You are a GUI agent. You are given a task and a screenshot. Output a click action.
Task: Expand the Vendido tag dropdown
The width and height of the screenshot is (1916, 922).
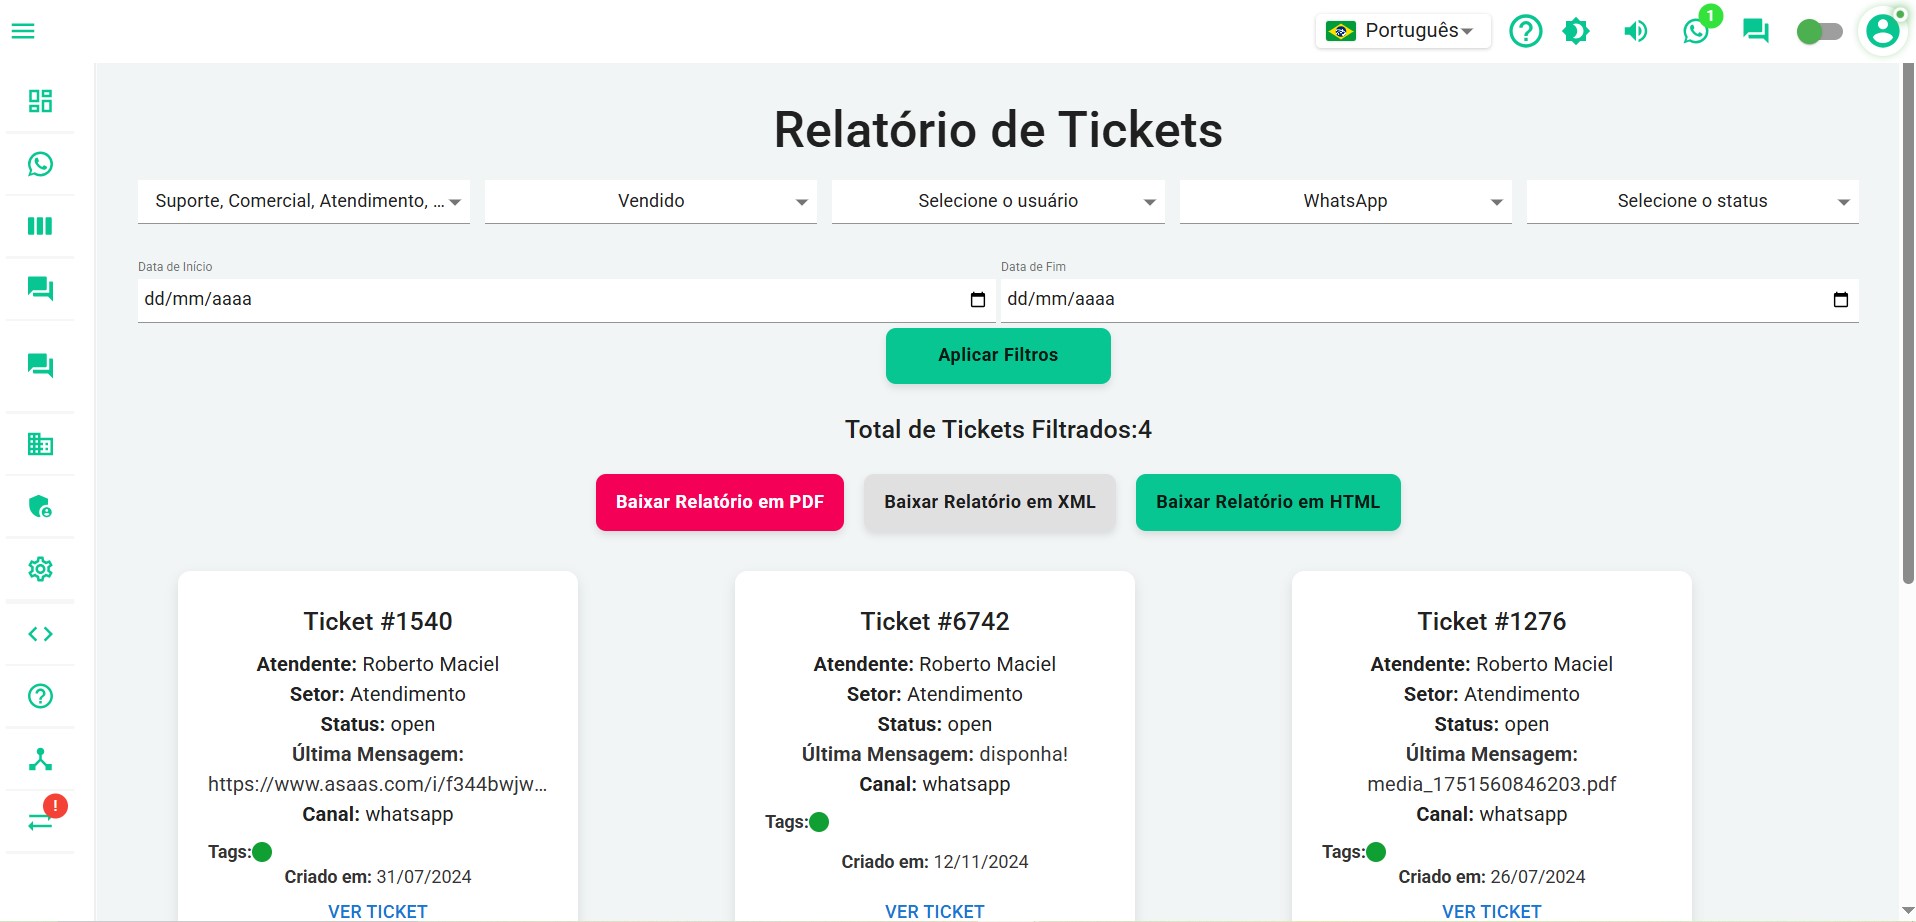tap(651, 201)
